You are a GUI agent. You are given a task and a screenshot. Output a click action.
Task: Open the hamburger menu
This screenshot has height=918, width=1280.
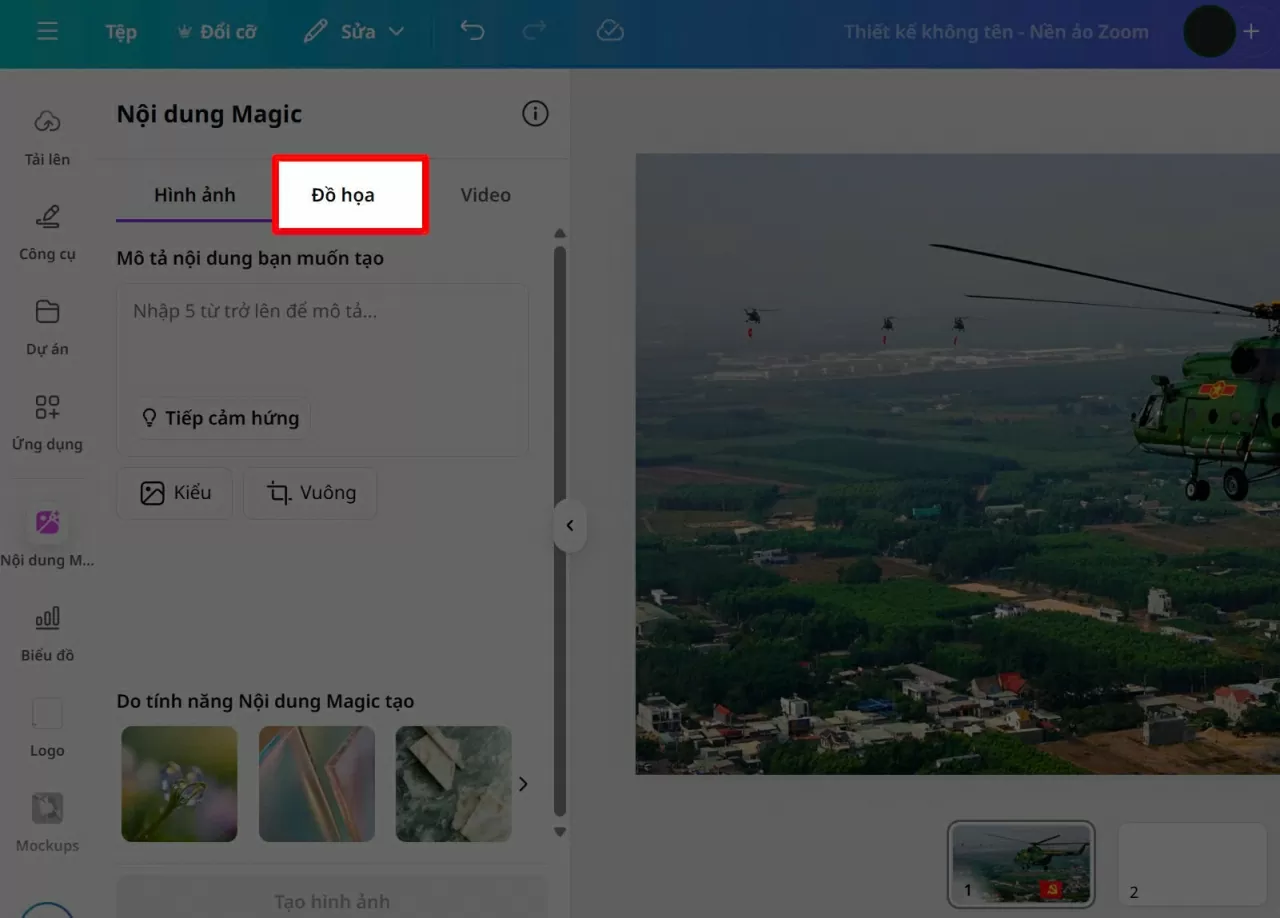[x=47, y=29]
